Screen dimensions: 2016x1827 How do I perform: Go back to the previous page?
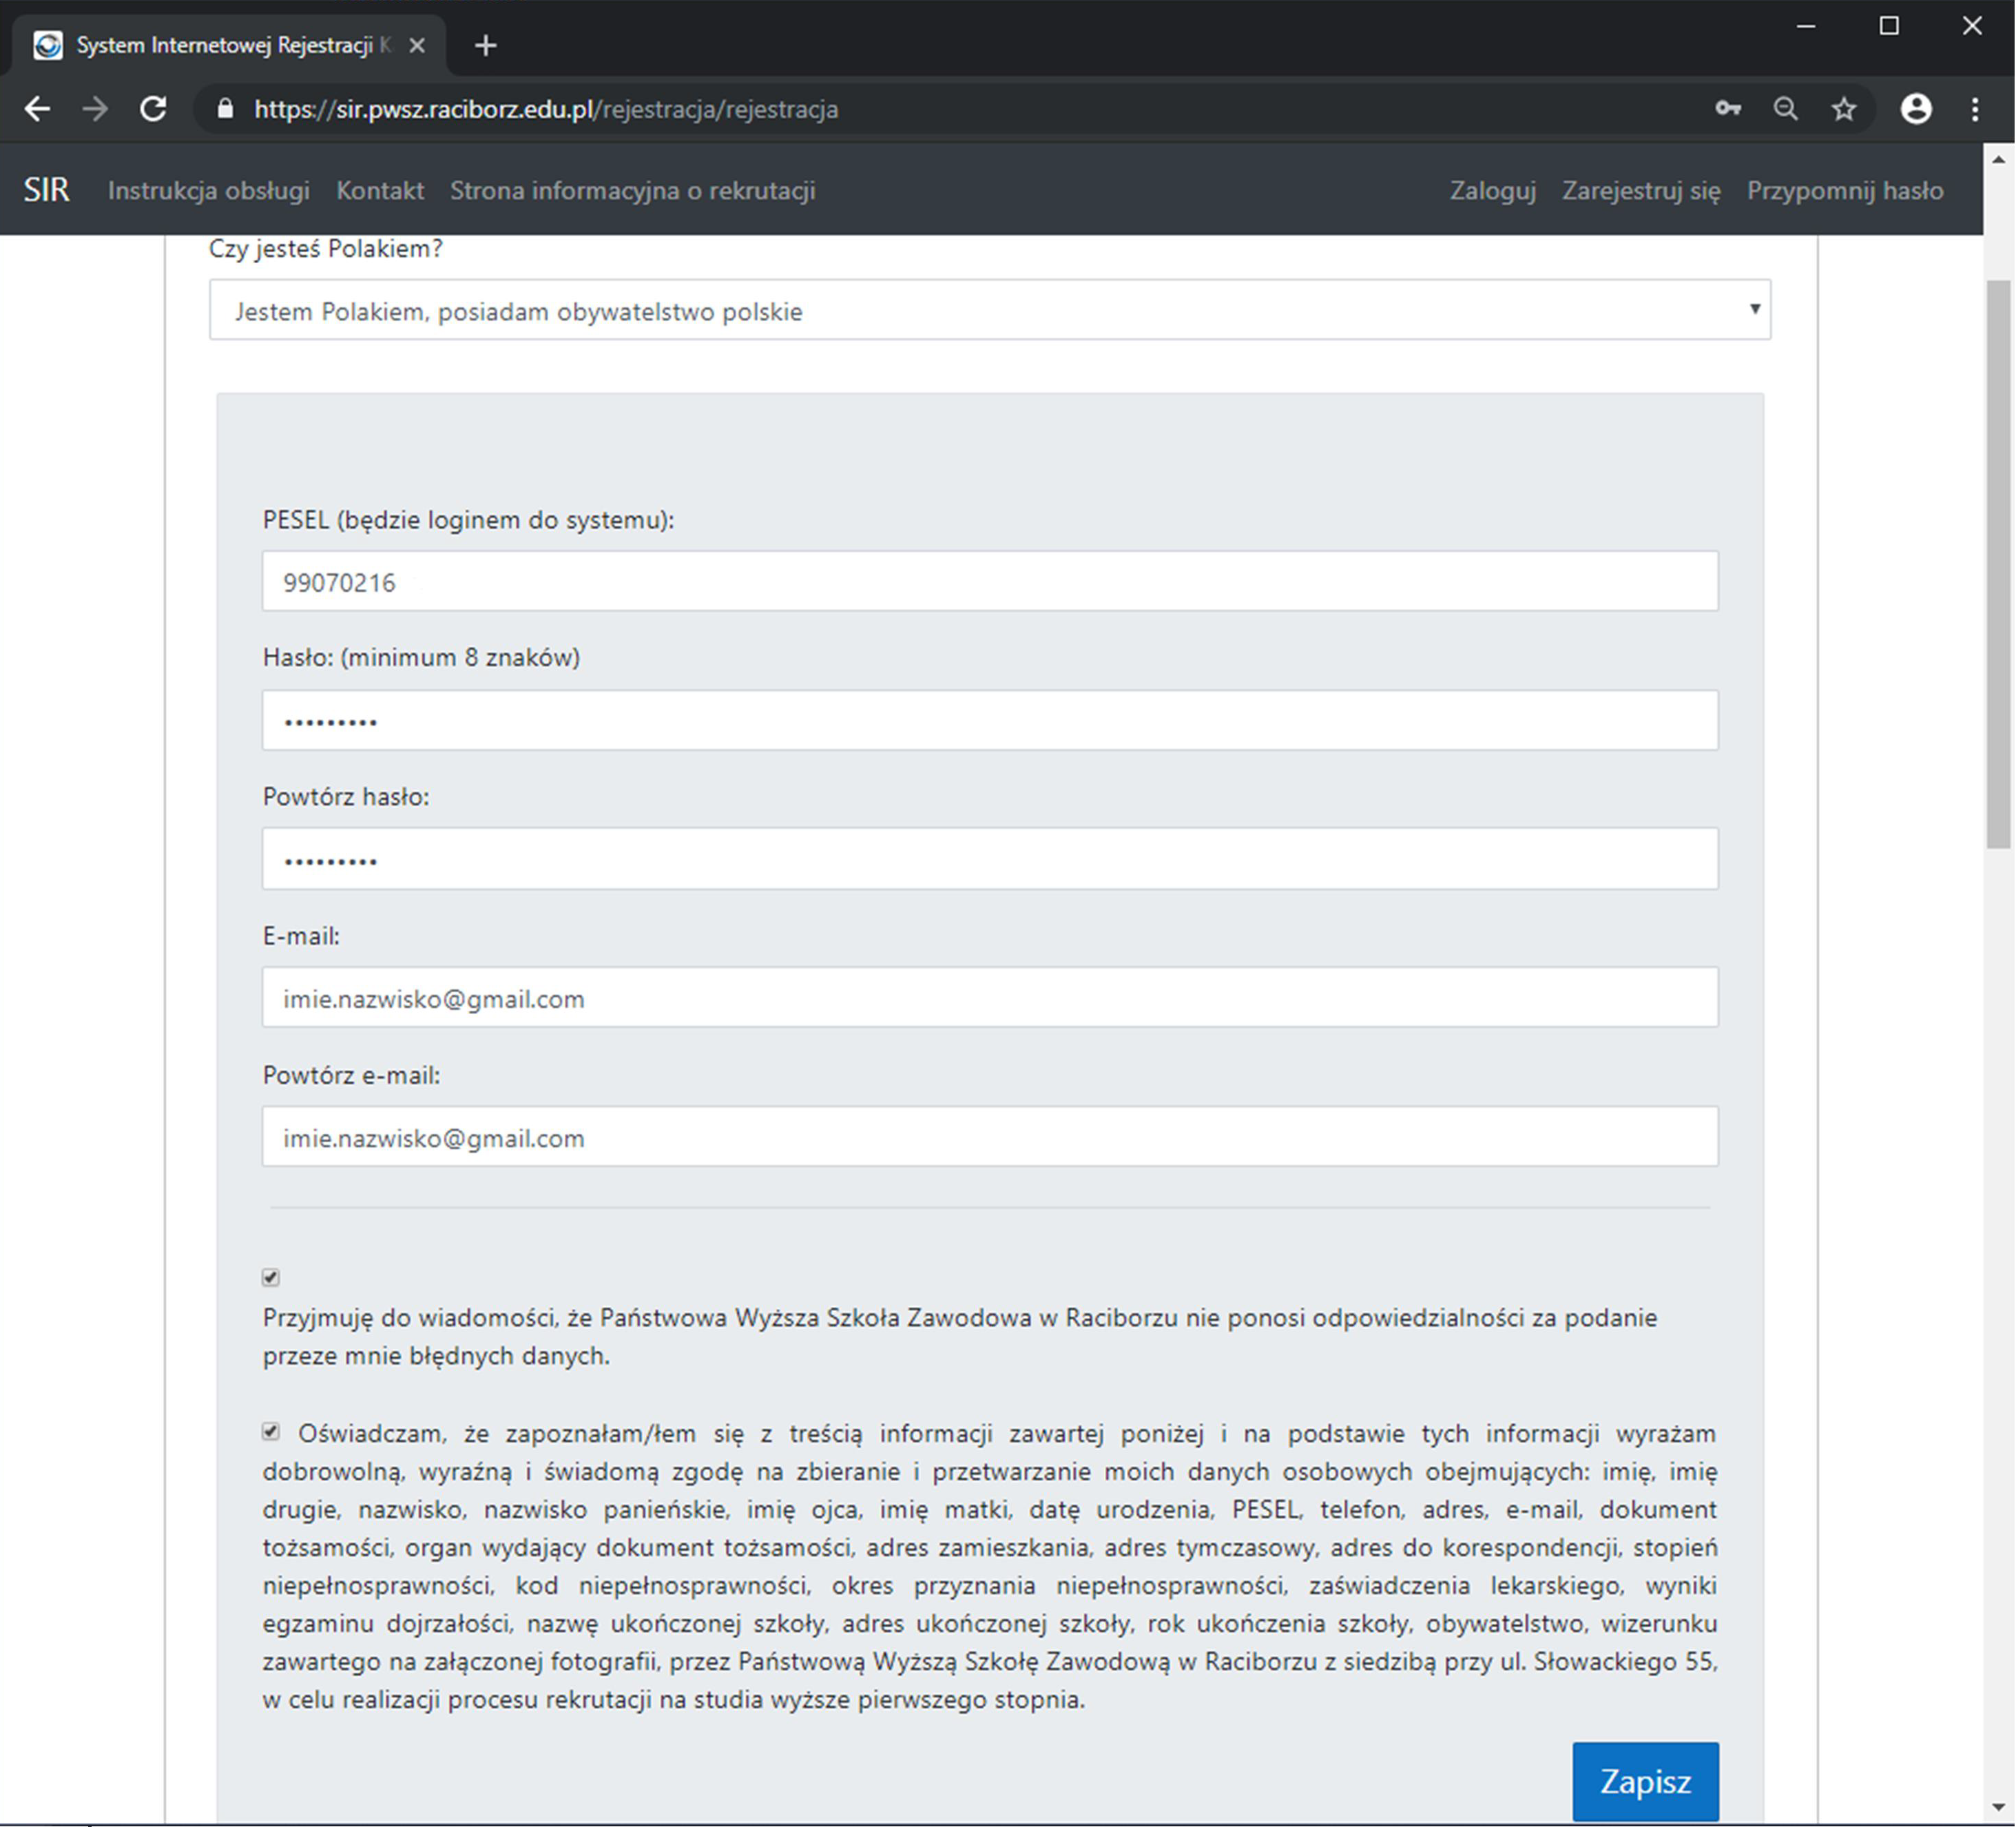click(x=37, y=109)
